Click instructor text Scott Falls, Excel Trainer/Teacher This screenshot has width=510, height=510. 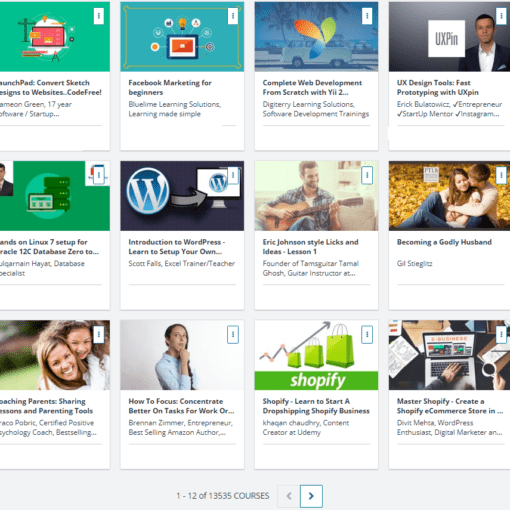click(x=182, y=264)
